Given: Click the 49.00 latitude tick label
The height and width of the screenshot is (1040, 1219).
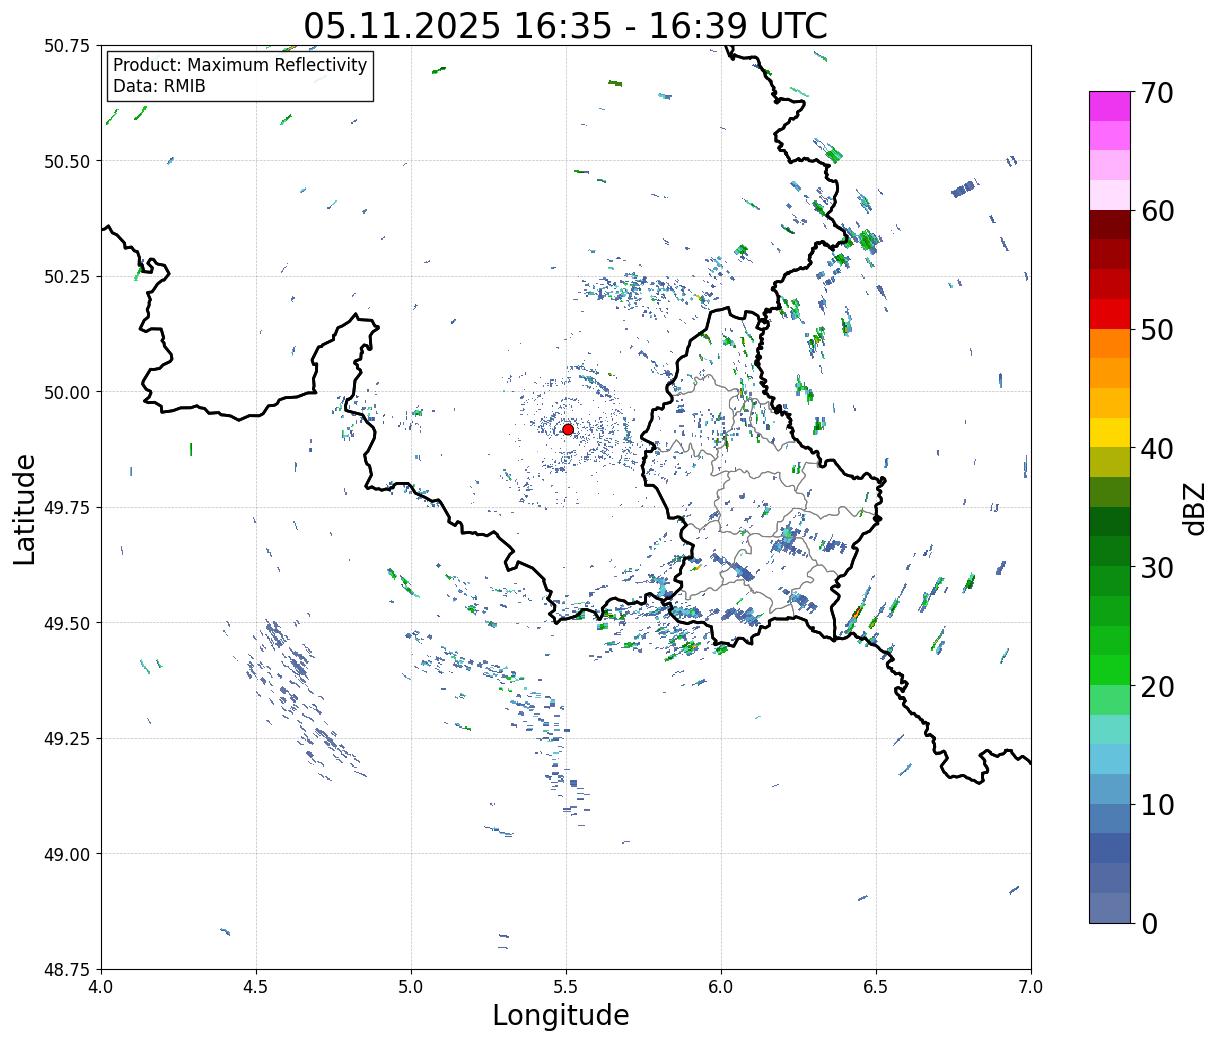Looking at the screenshot, I should point(66,854).
